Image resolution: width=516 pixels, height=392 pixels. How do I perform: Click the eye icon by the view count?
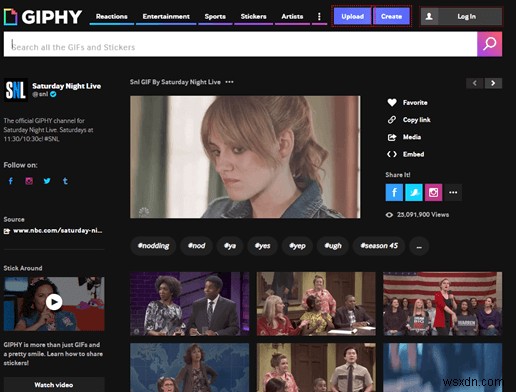pyautogui.click(x=389, y=215)
